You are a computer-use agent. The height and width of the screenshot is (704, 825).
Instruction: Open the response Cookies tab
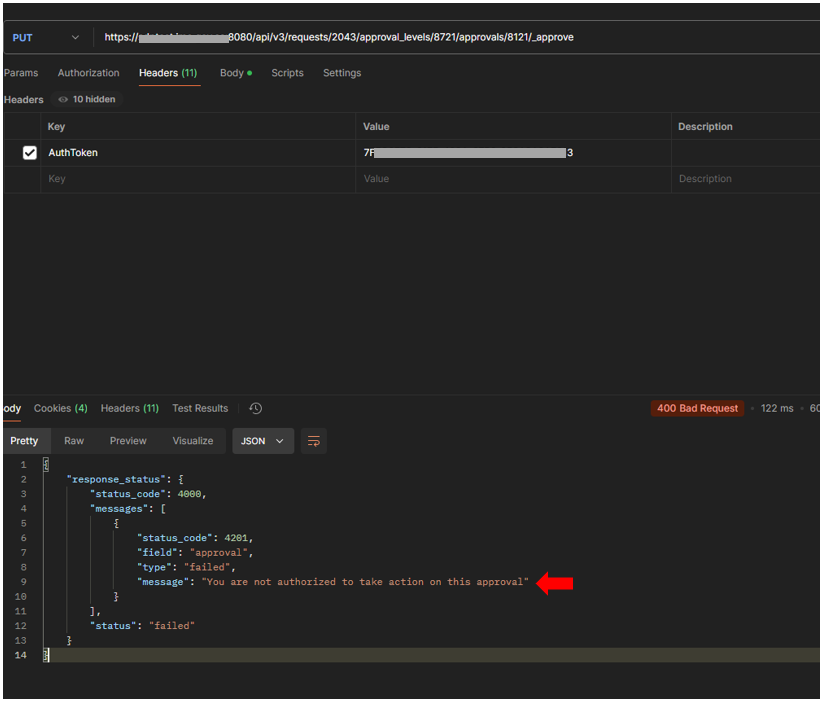[x=60, y=409]
